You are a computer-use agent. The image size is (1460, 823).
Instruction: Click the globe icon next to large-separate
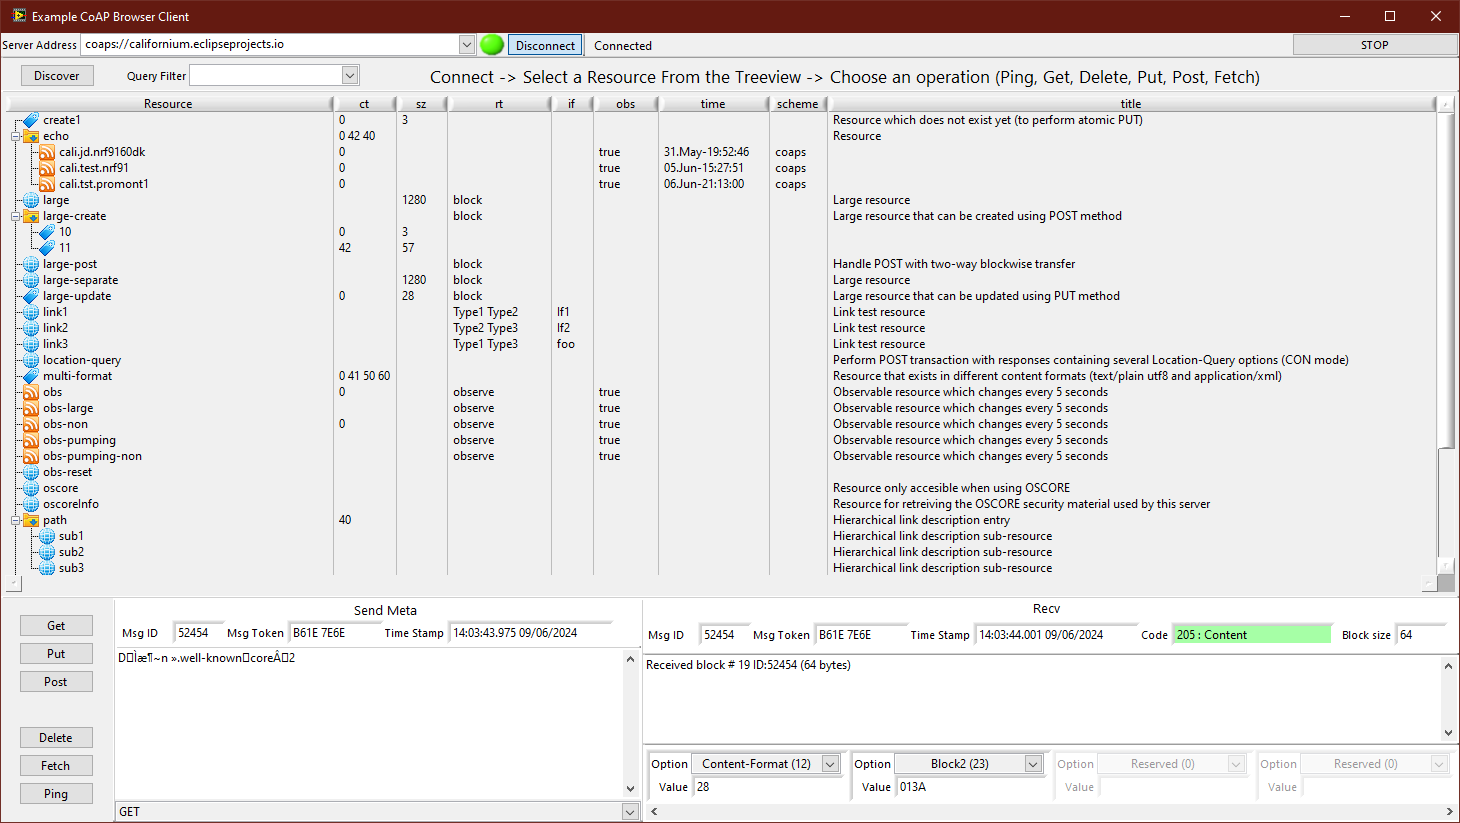[30, 280]
